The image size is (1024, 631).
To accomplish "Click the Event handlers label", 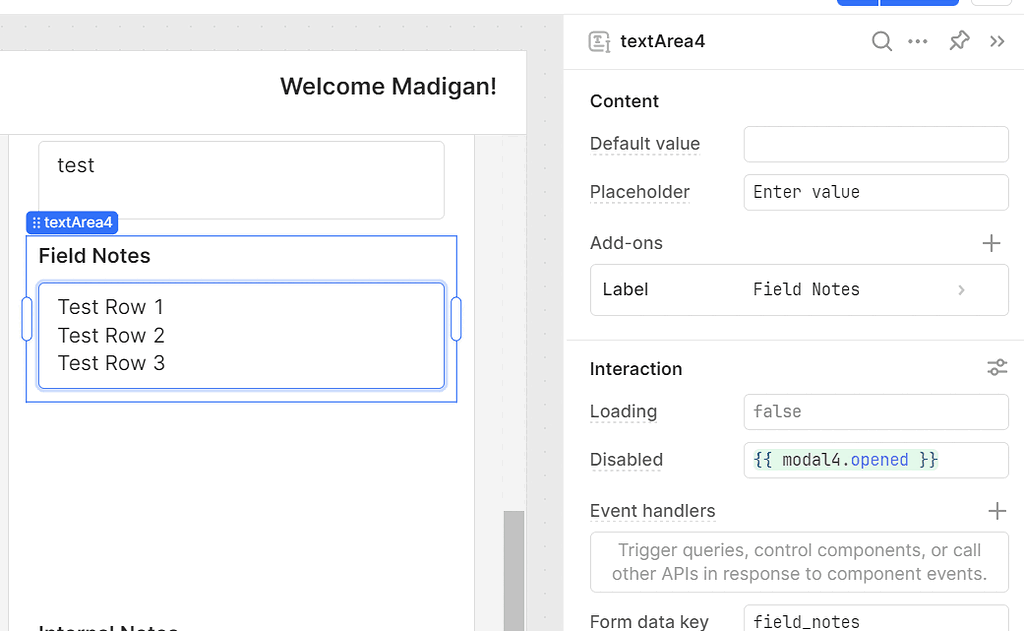I will click(652, 511).
